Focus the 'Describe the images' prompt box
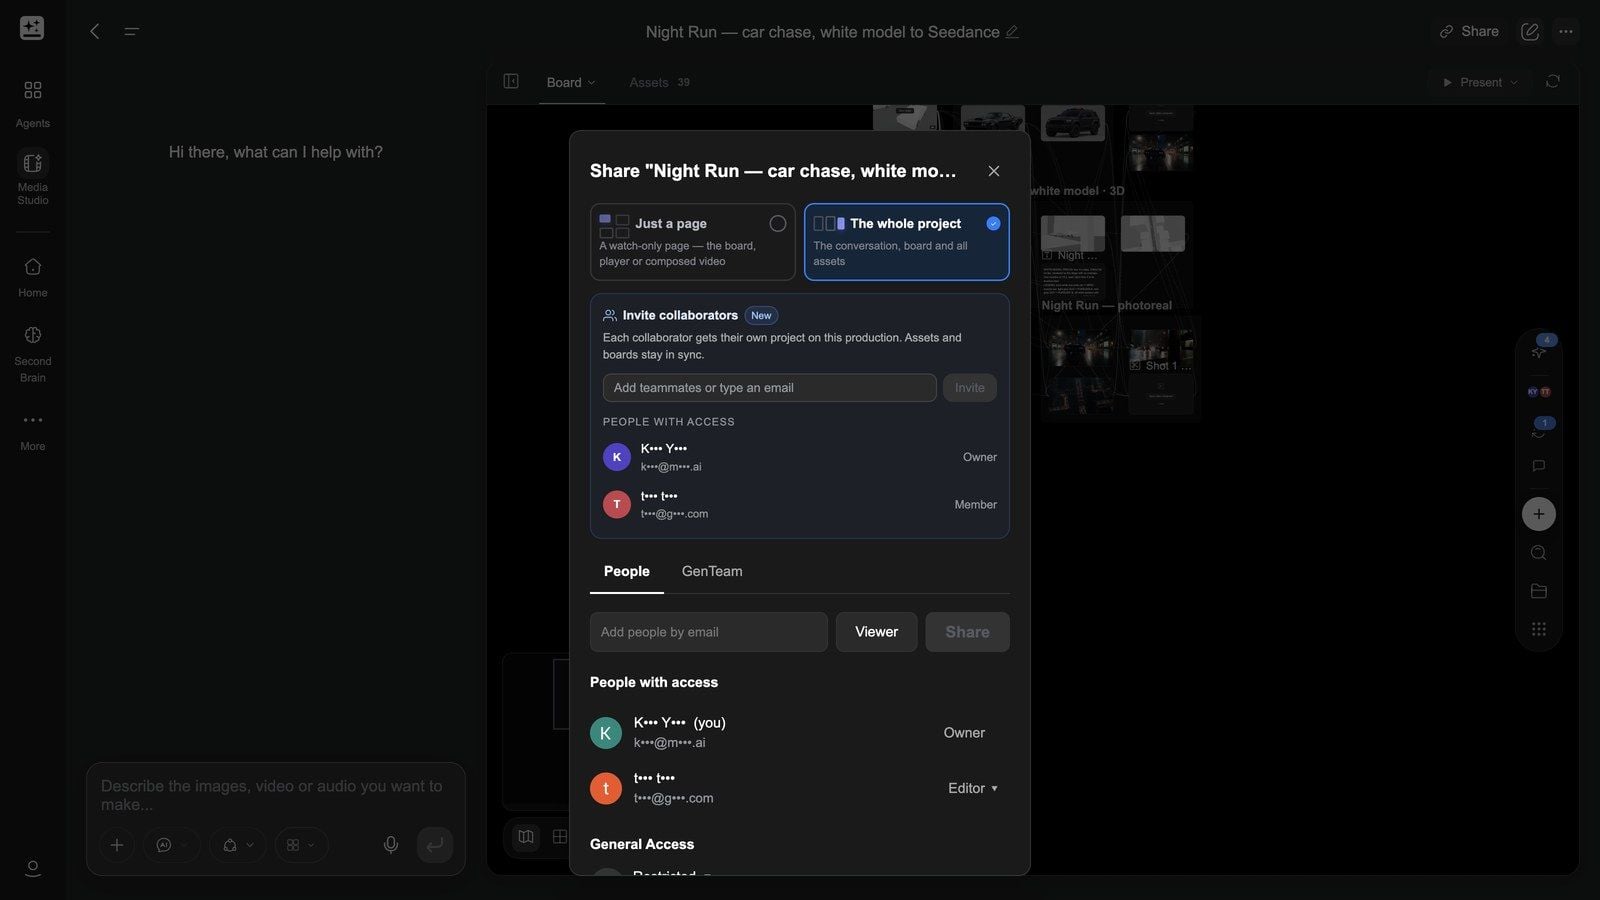Image resolution: width=1600 pixels, height=900 pixels. click(275, 795)
